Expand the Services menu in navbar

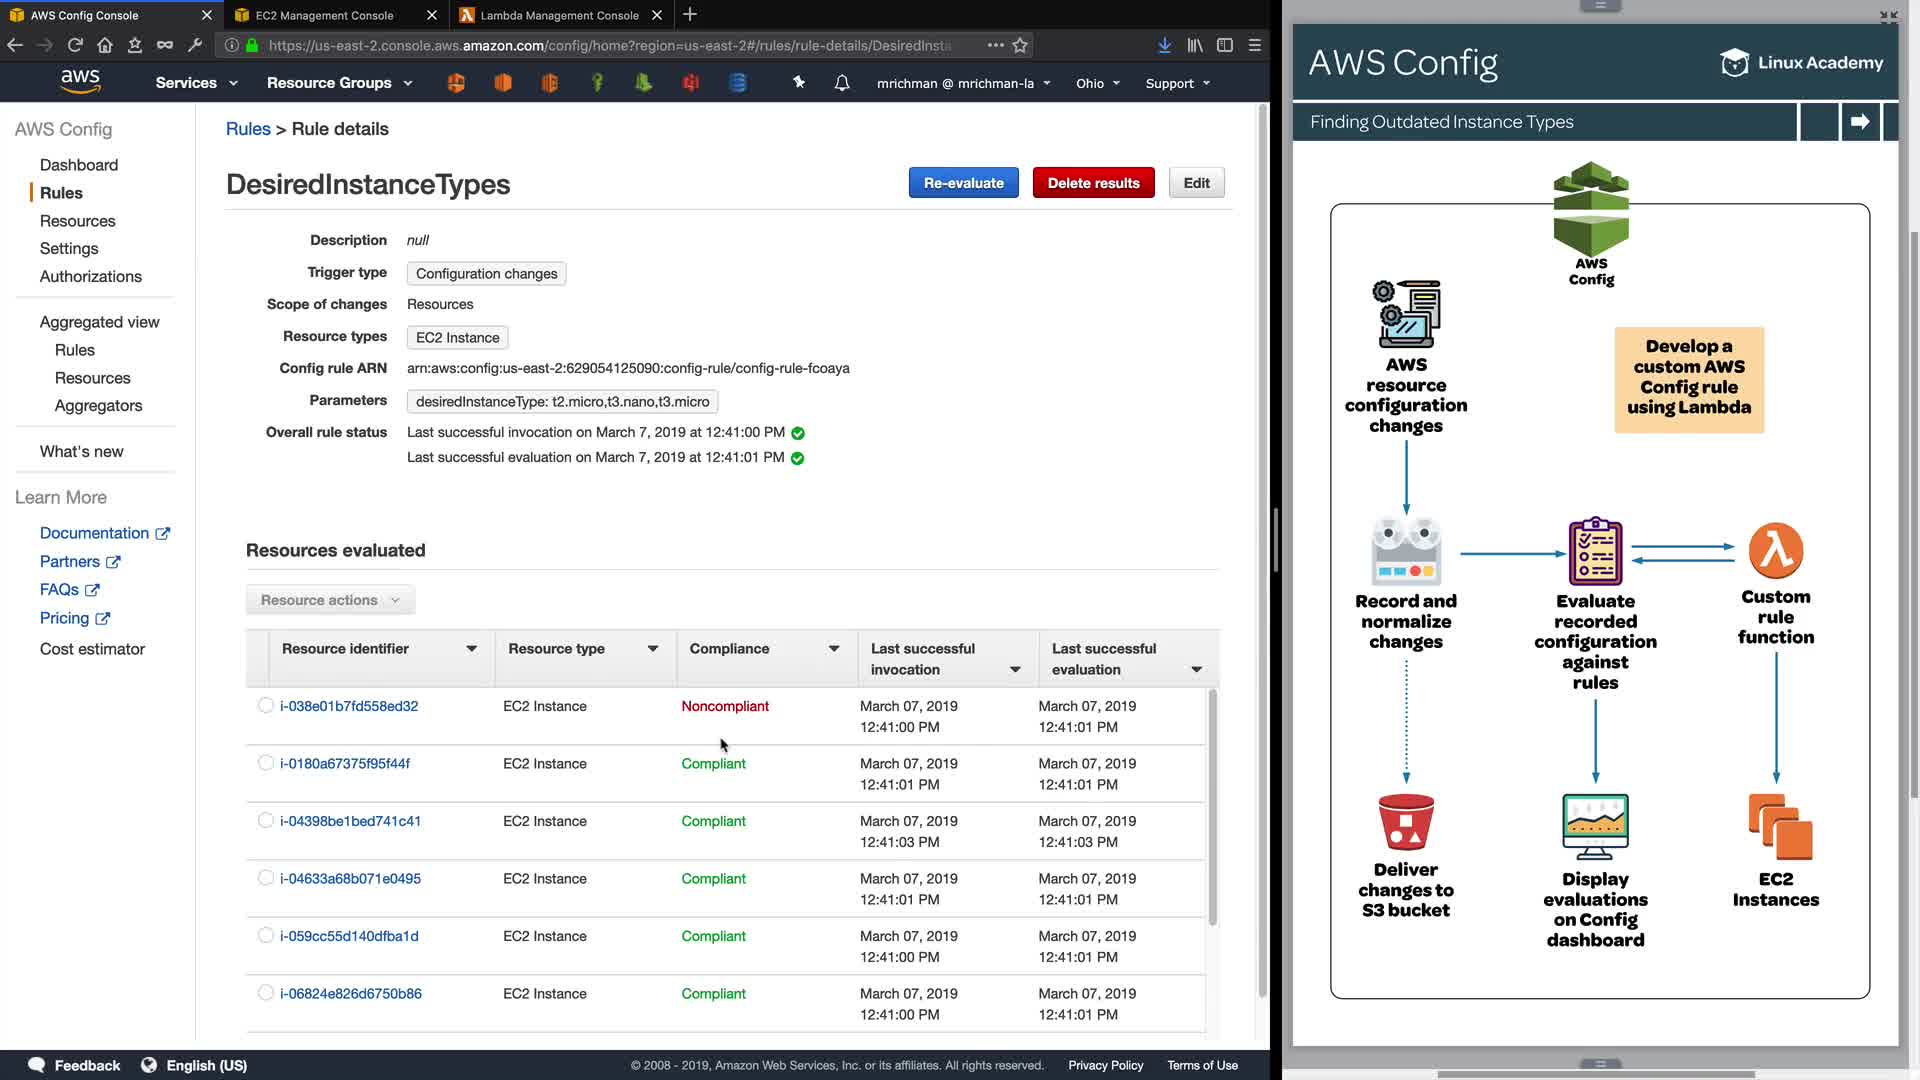click(x=196, y=83)
